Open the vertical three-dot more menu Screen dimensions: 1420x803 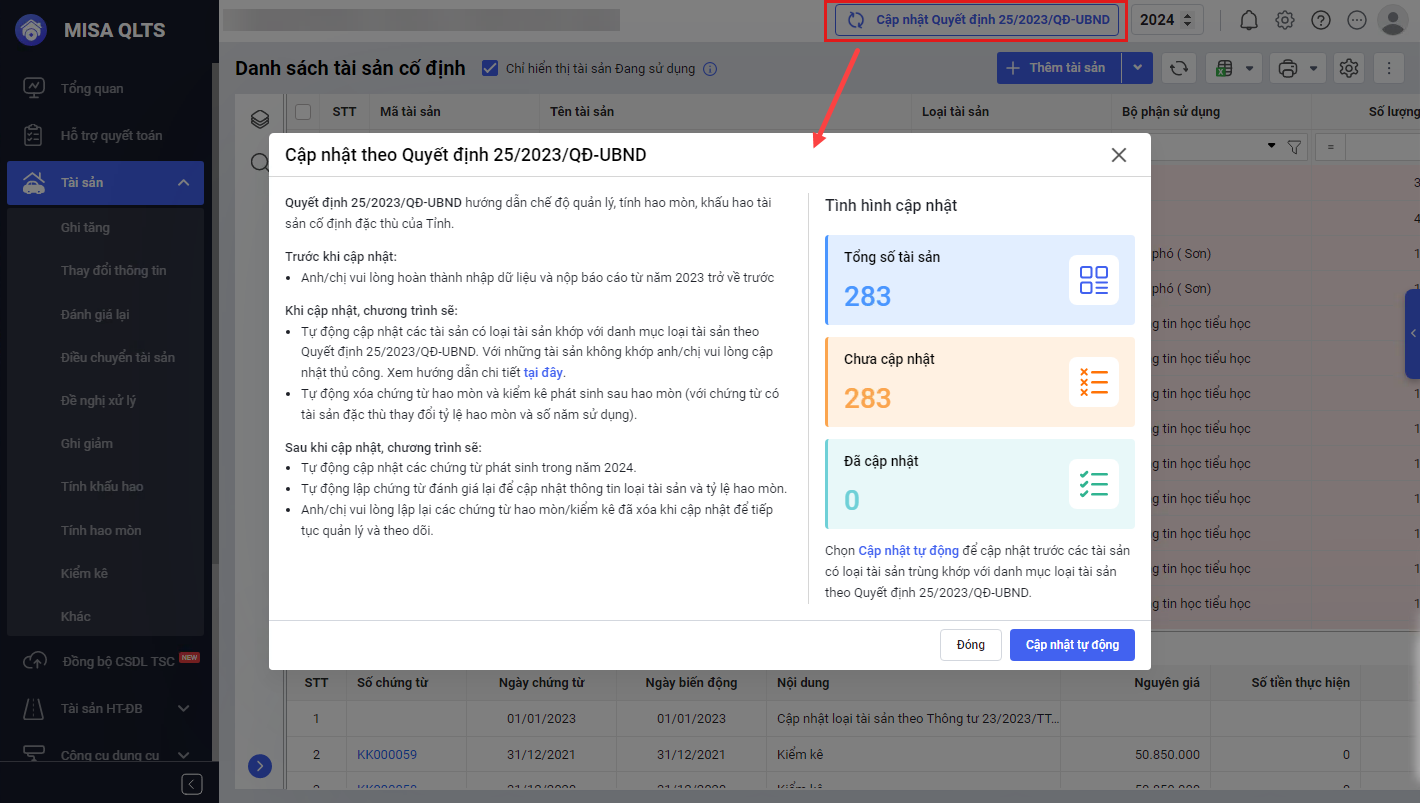[x=1388, y=68]
